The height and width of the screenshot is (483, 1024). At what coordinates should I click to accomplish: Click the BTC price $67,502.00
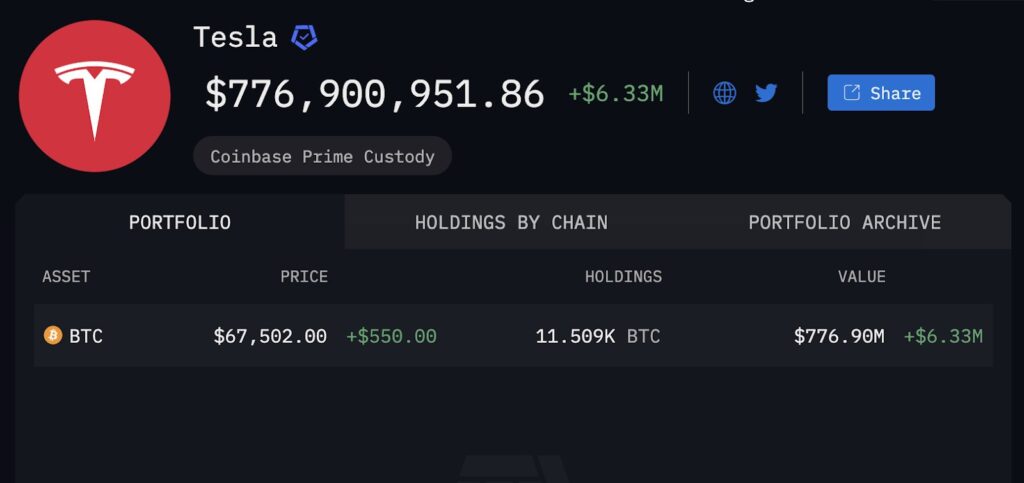[x=270, y=336]
